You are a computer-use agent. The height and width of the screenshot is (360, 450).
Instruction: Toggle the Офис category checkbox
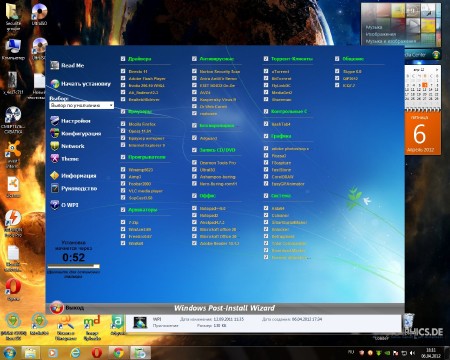194,196
